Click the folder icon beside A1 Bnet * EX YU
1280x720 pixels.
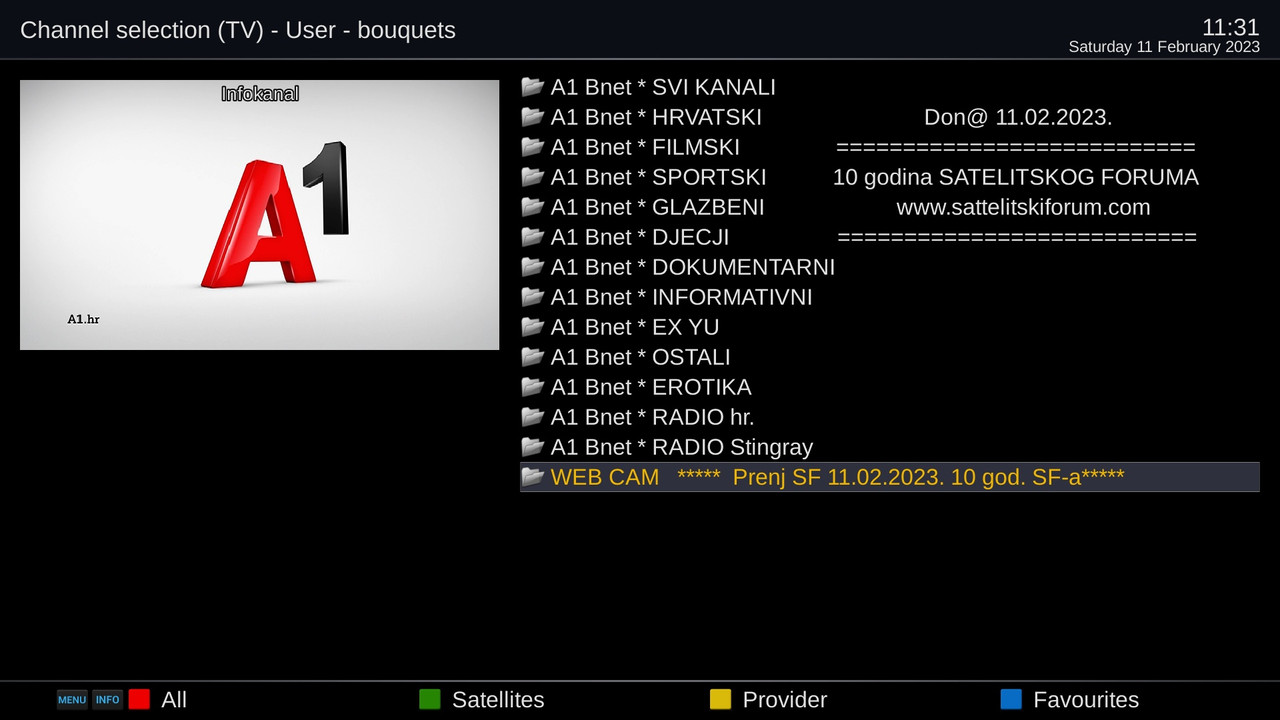(532, 327)
